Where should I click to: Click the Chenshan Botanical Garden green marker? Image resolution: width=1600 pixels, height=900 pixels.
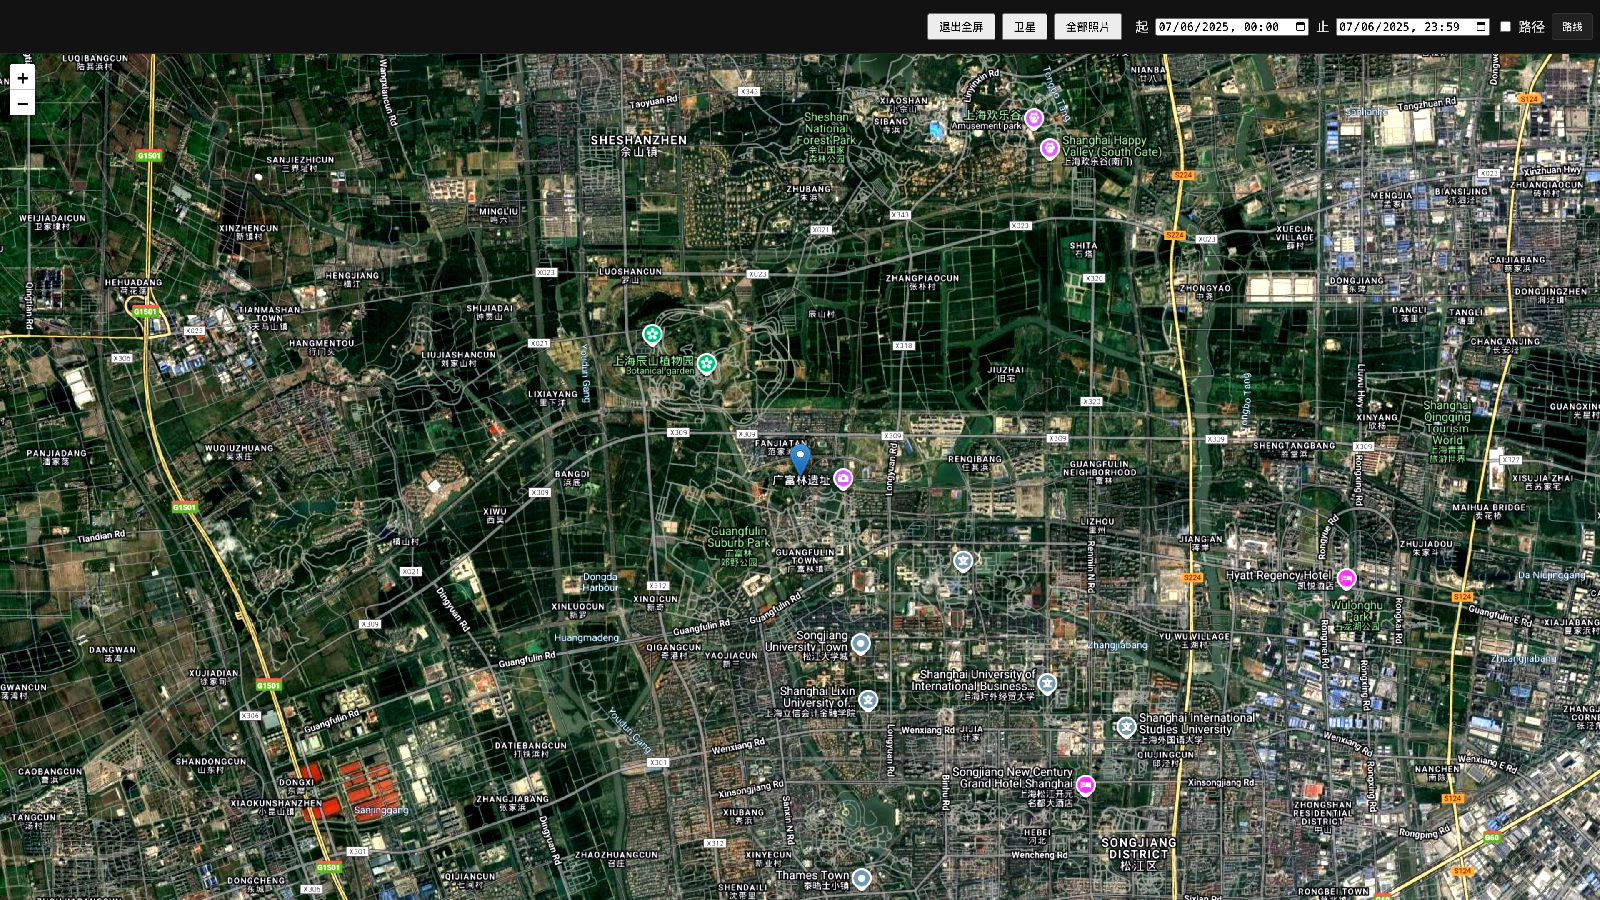[707, 363]
